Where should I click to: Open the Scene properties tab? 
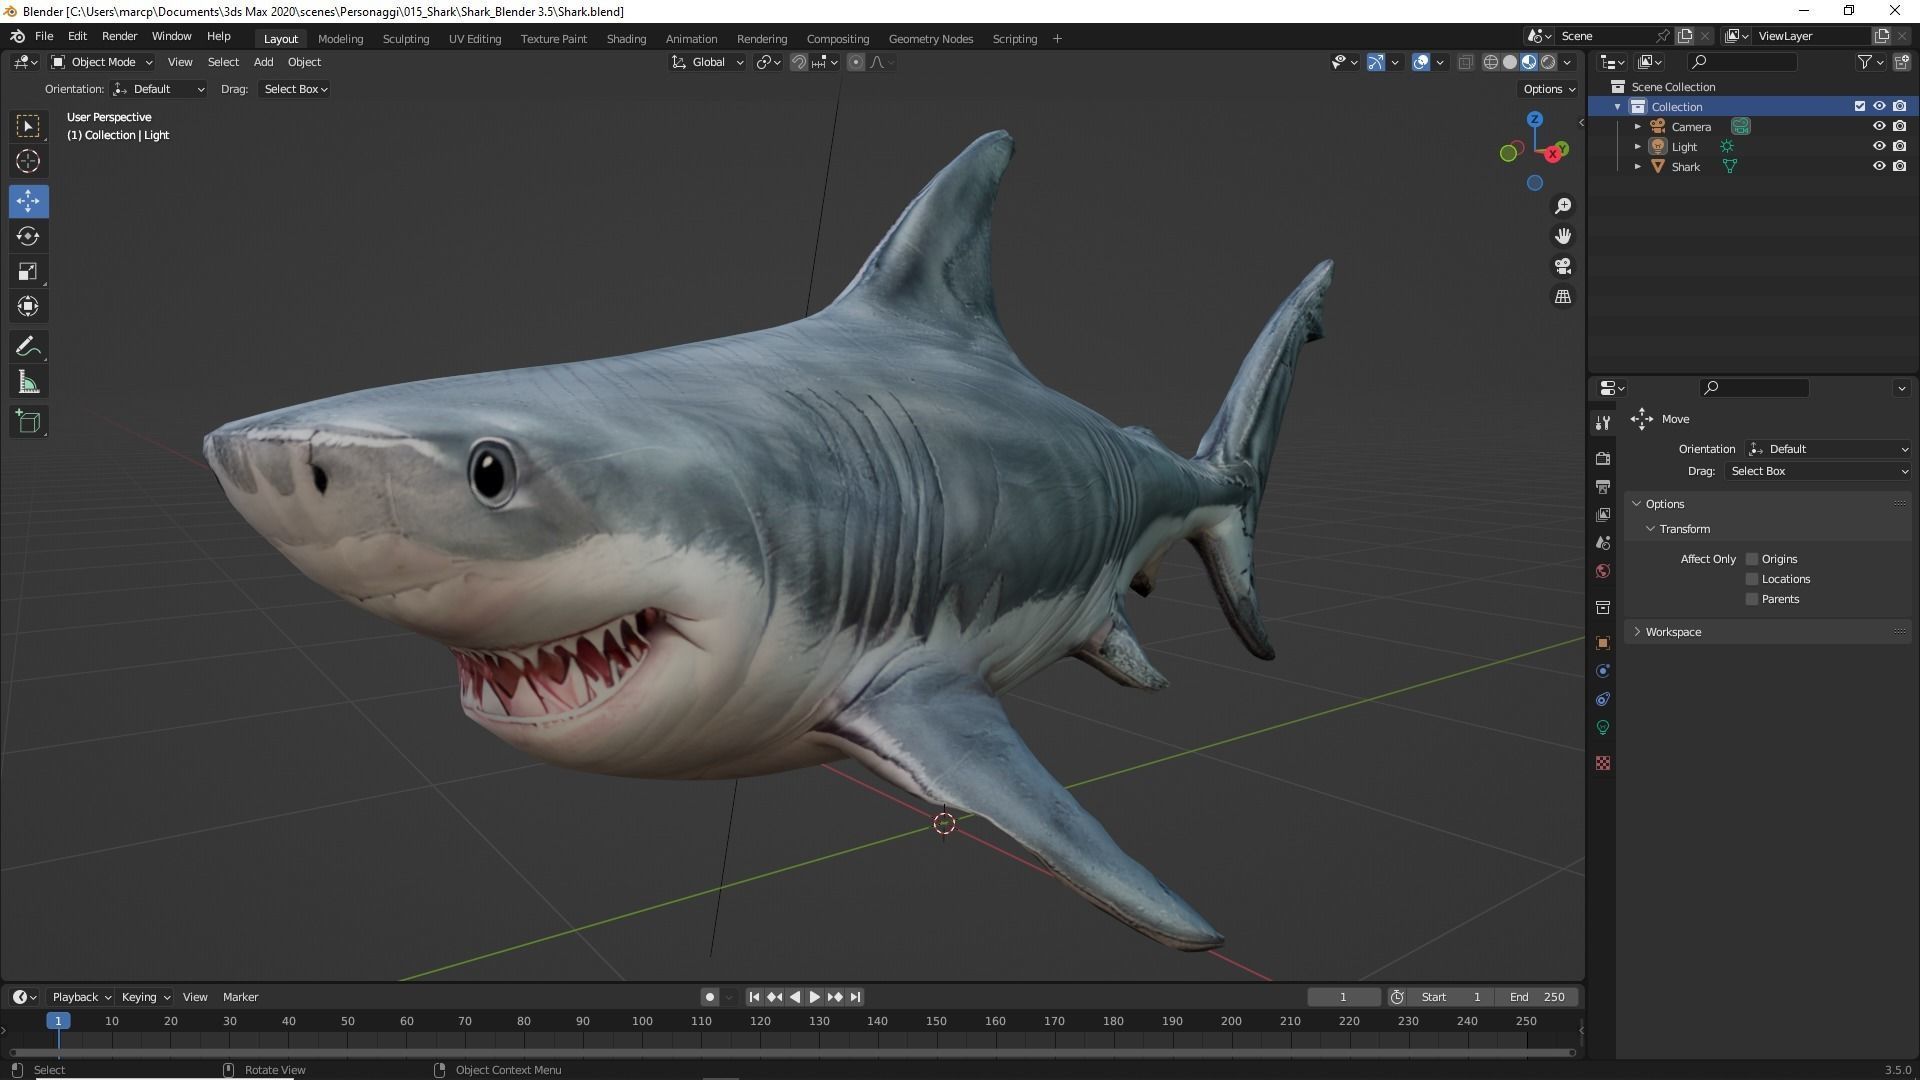pyautogui.click(x=1603, y=542)
